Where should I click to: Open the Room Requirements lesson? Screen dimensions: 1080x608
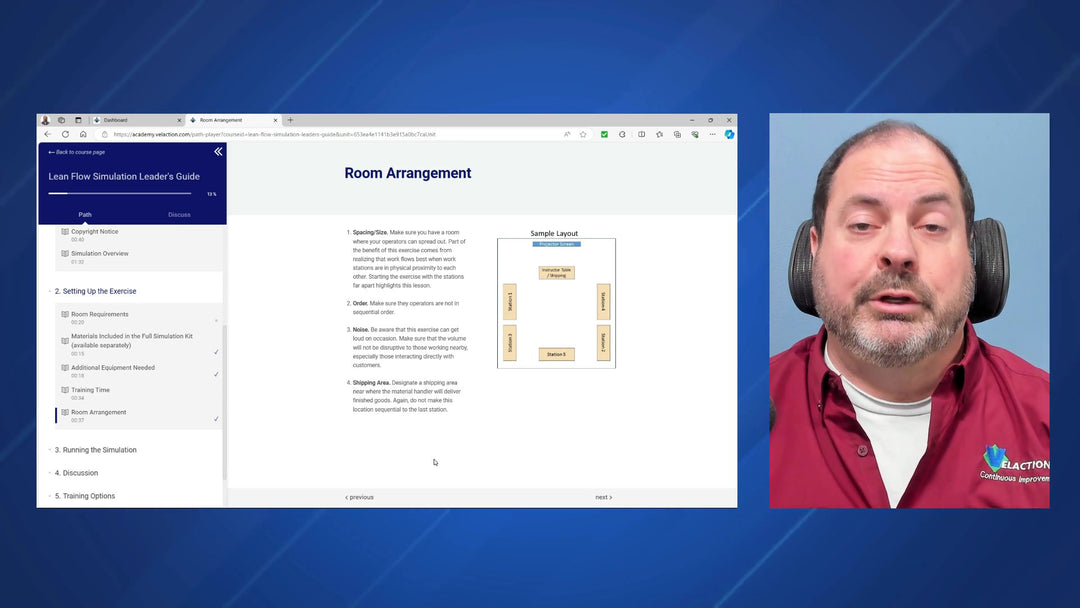click(100, 314)
